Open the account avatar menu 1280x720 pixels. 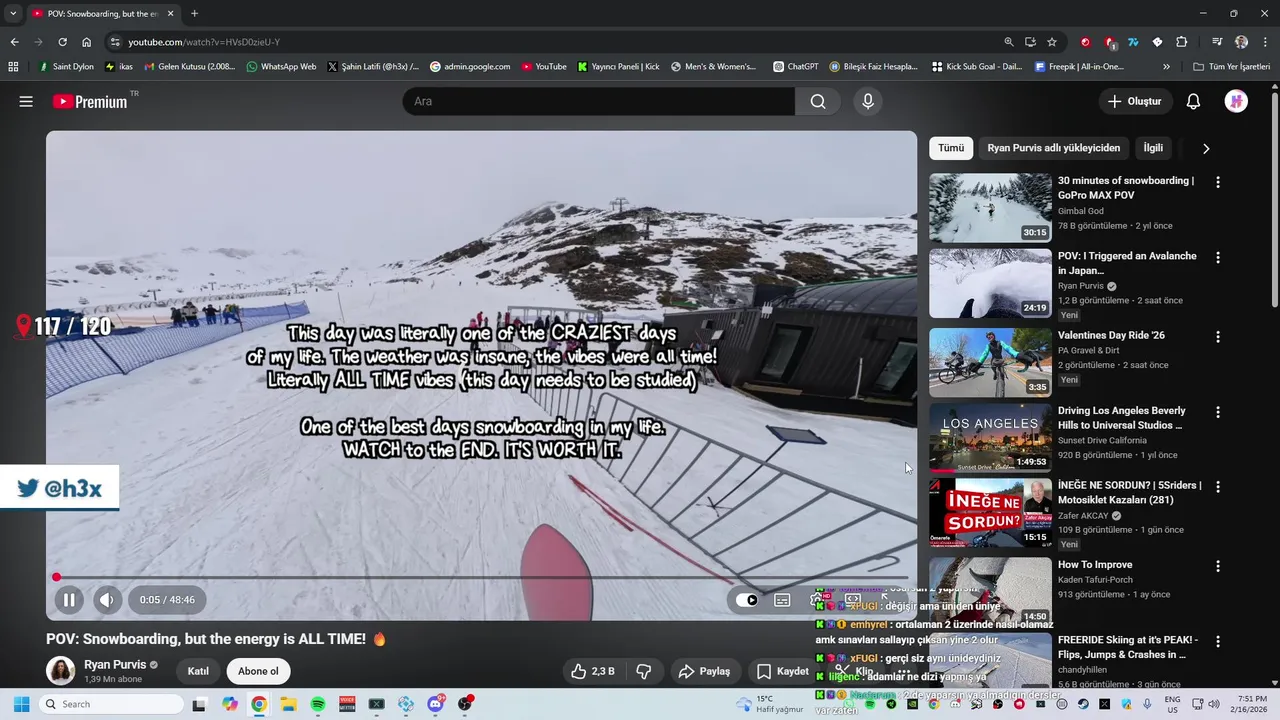coord(1236,101)
